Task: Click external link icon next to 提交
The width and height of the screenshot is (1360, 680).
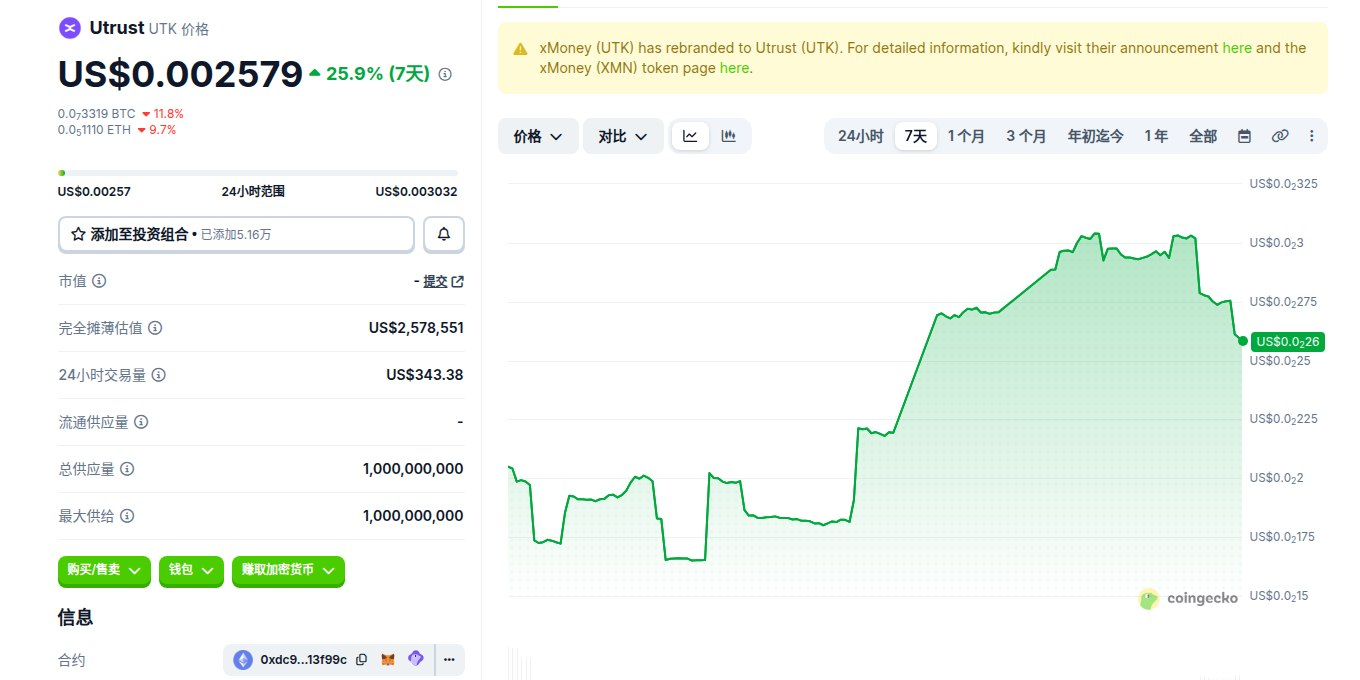Action: click(458, 282)
